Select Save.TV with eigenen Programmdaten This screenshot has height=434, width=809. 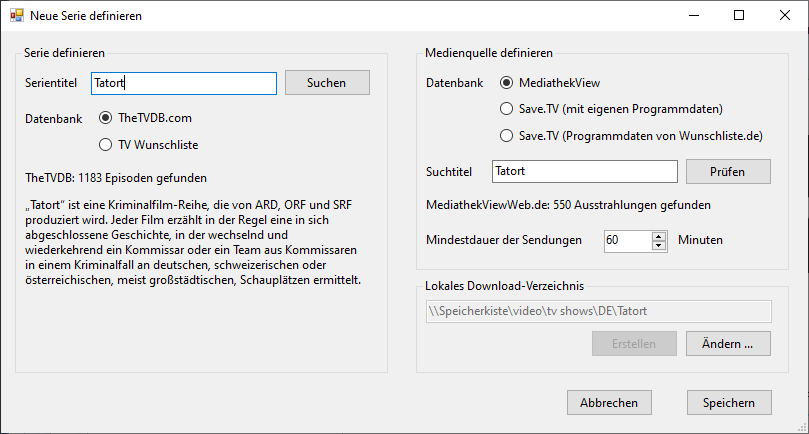(x=506, y=109)
